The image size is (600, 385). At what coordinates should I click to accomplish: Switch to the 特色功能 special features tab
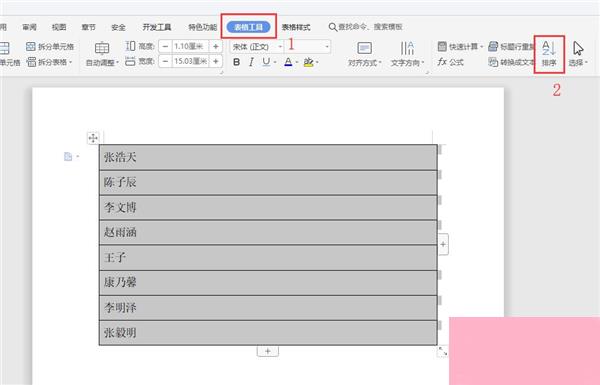click(202, 27)
